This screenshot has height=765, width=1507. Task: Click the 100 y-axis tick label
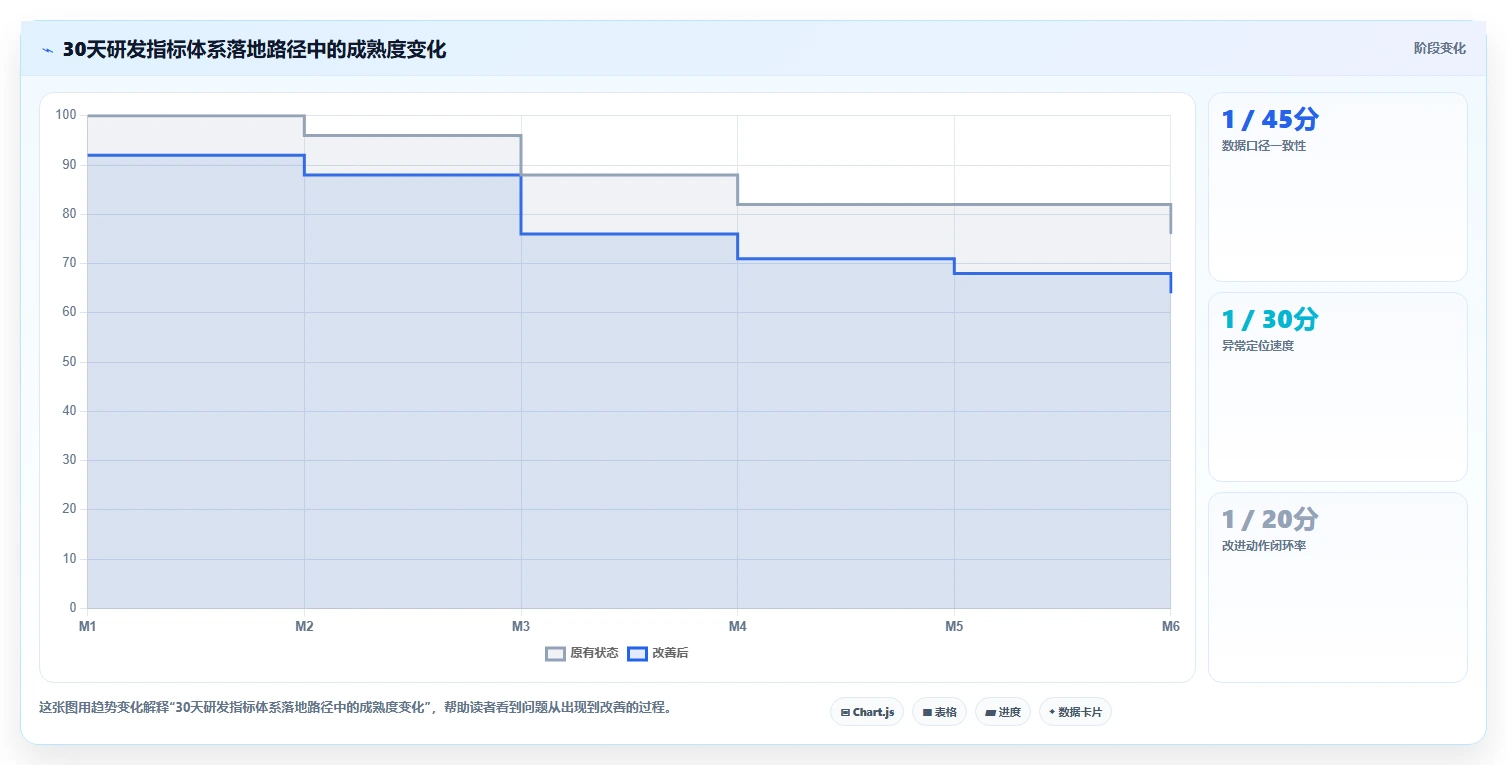66,115
